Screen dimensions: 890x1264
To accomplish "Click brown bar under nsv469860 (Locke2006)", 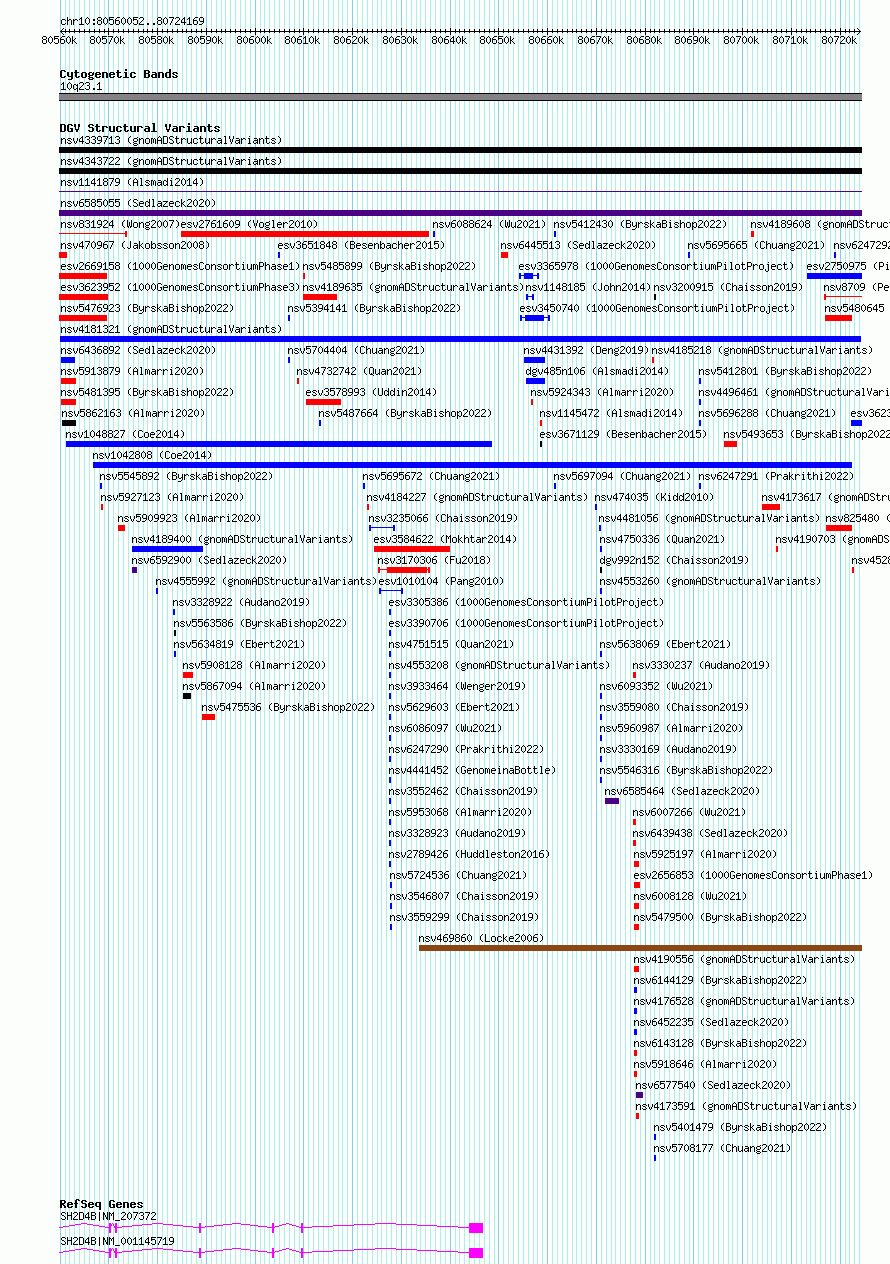I will (640, 948).
